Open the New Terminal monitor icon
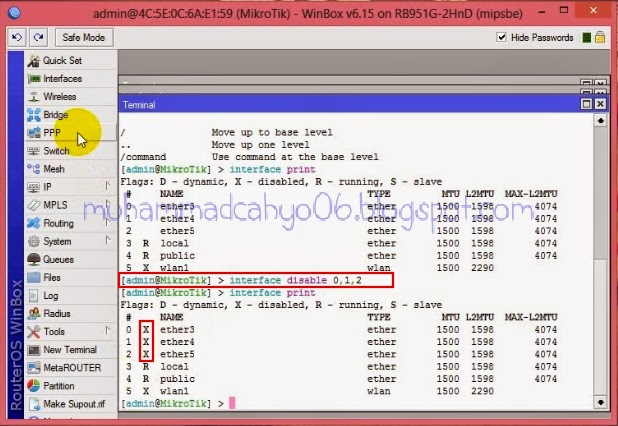 point(34,350)
